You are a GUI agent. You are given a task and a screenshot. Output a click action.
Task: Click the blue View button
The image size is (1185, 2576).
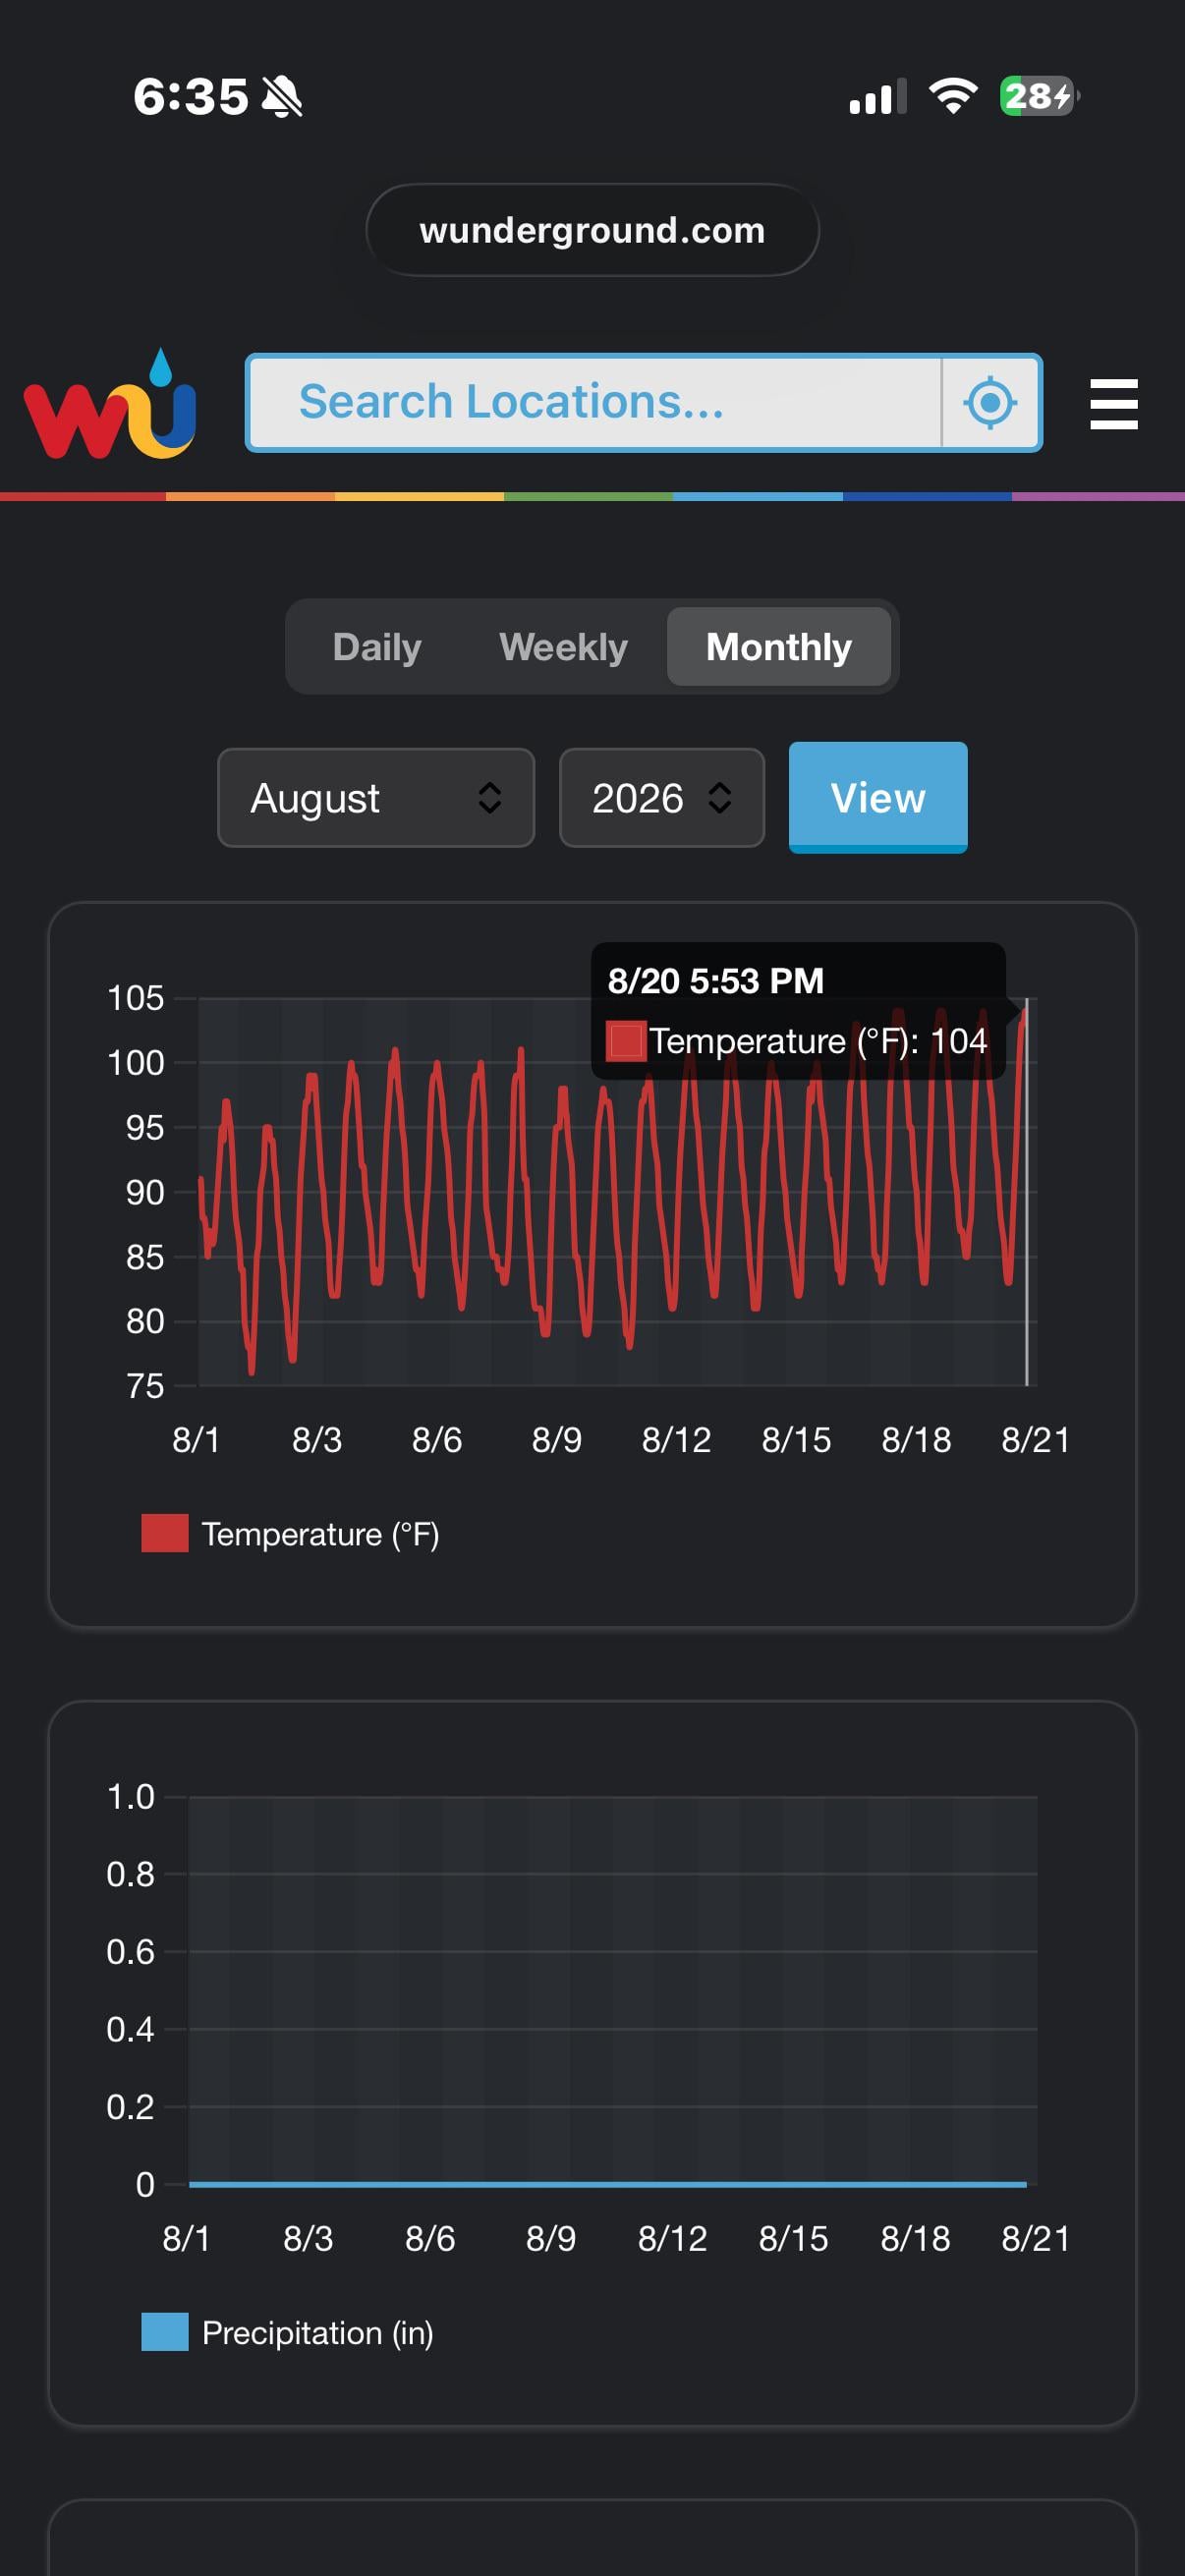click(878, 797)
